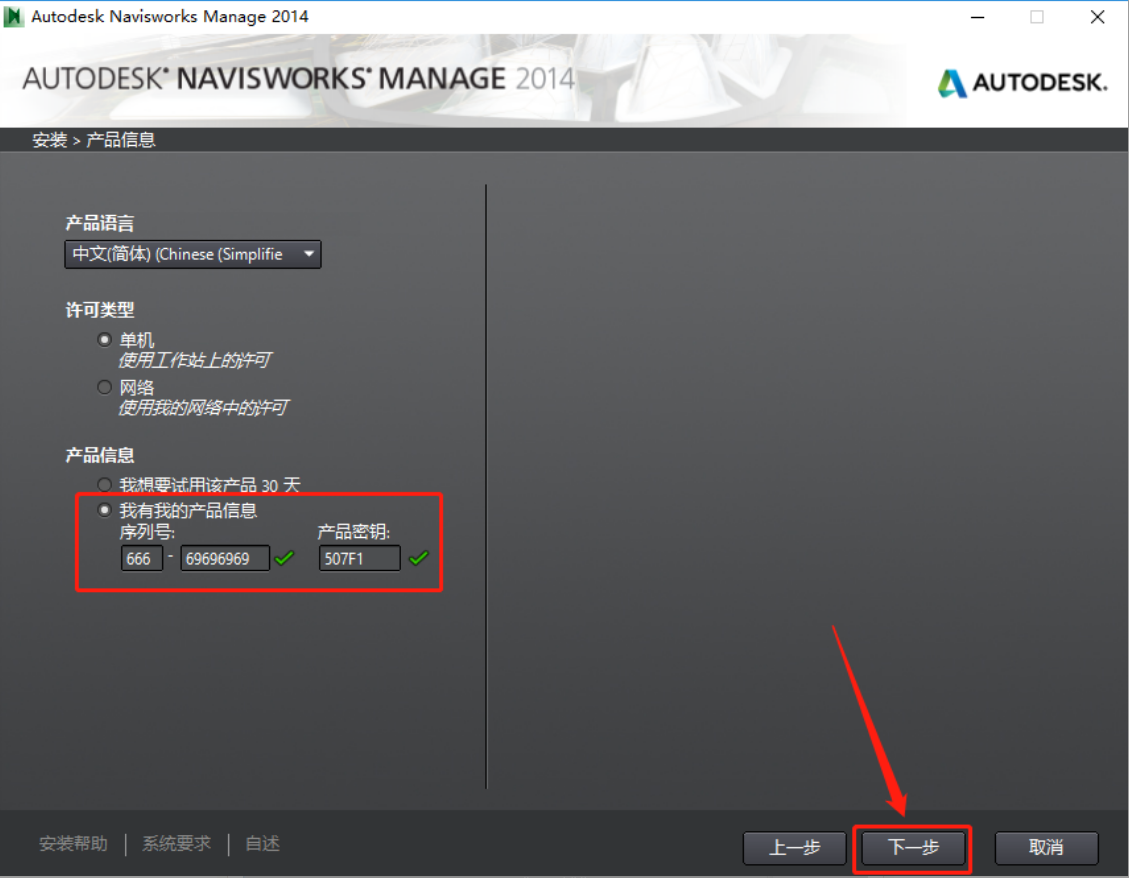The width and height of the screenshot is (1129, 878).
Task: Click the green checkmark beside the product key
Action: click(x=418, y=558)
